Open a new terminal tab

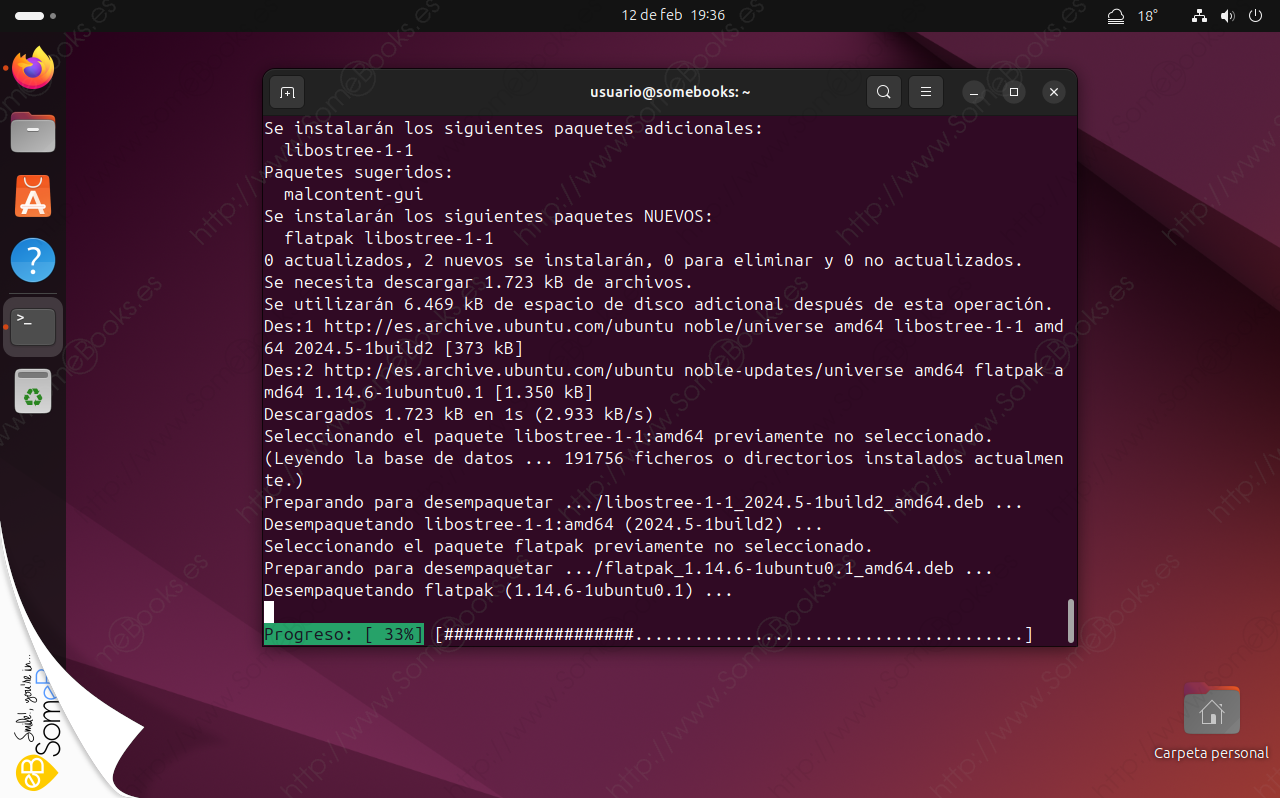(x=288, y=92)
